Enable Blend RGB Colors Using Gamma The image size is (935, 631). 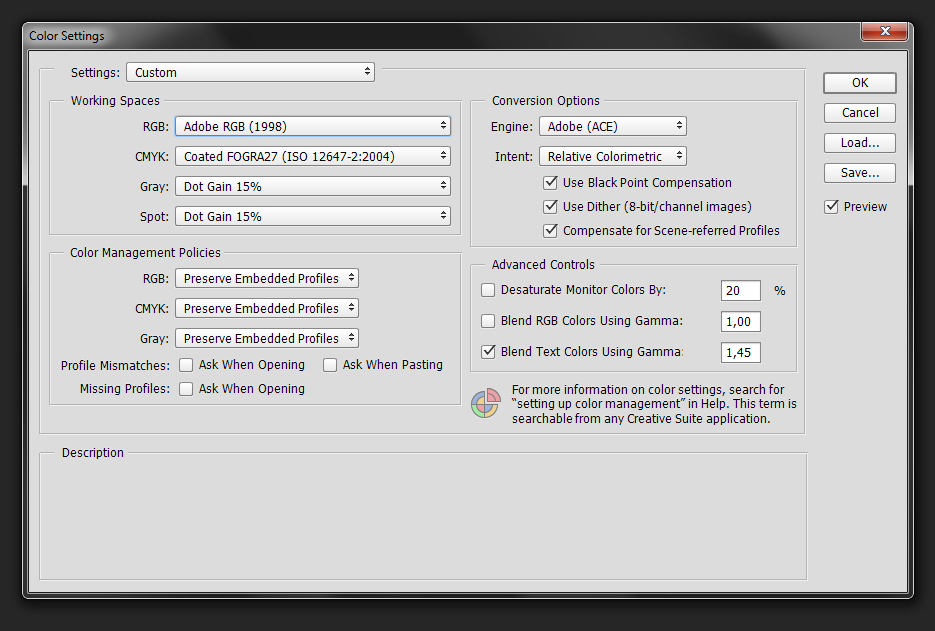(x=488, y=321)
